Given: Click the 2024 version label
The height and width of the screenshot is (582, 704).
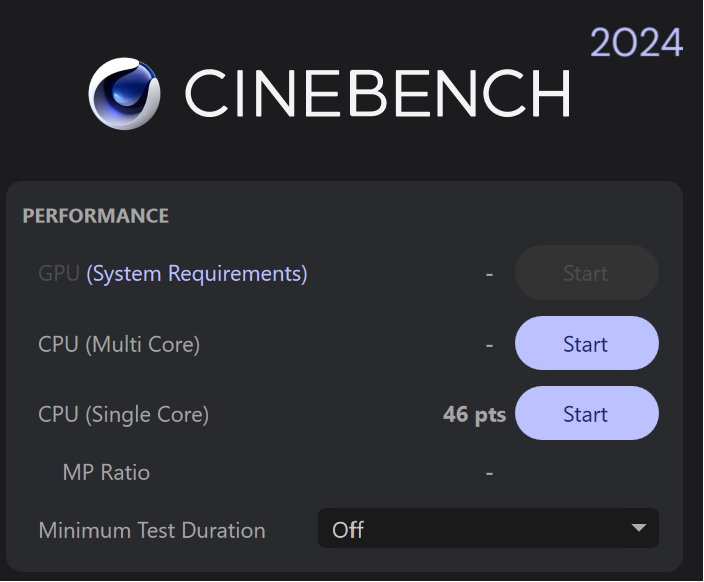Looking at the screenshot, I should [x=636, y=42].
